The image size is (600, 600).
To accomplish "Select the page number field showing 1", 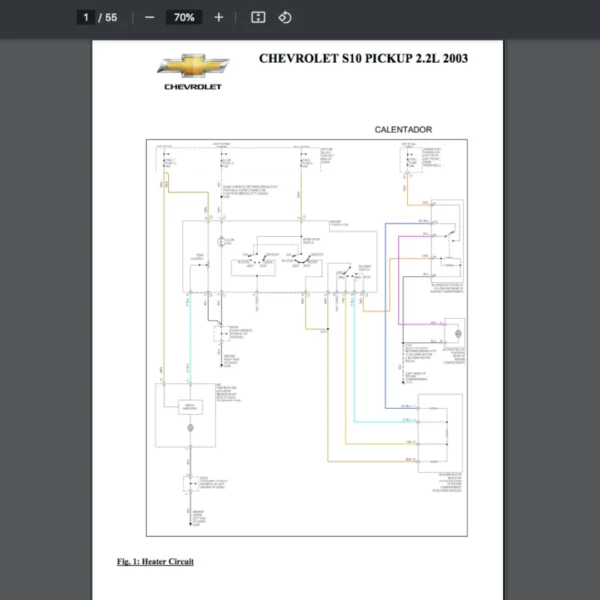I will [87, 17].
